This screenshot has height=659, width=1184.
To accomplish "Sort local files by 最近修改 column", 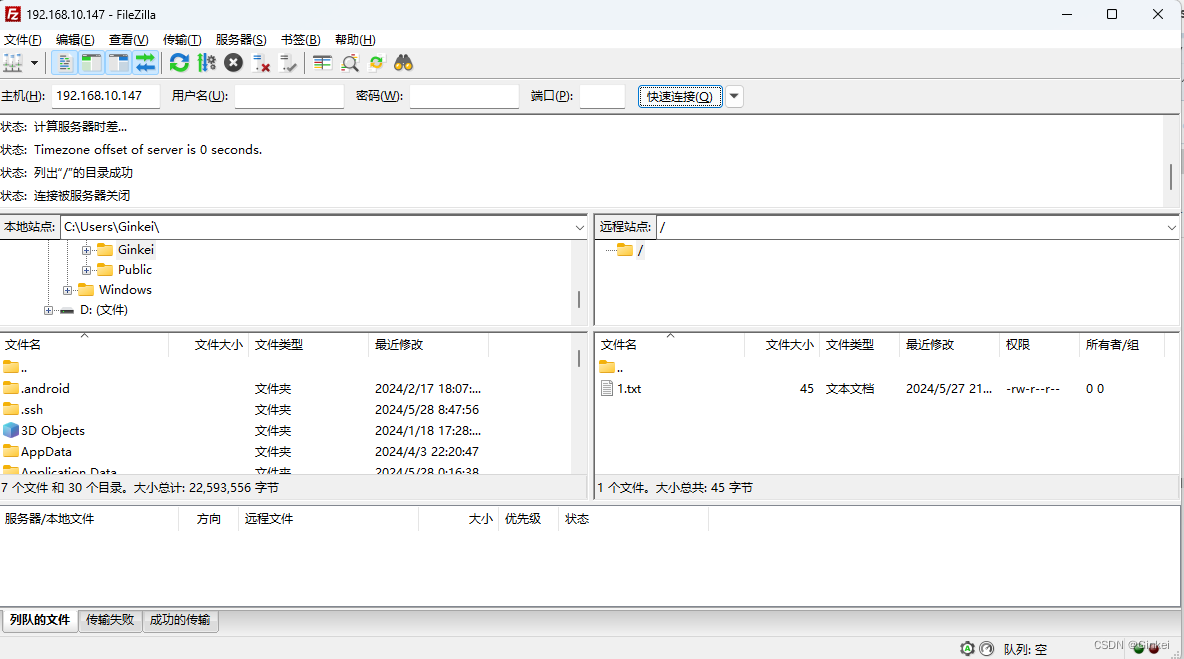I will coord(428,344).
